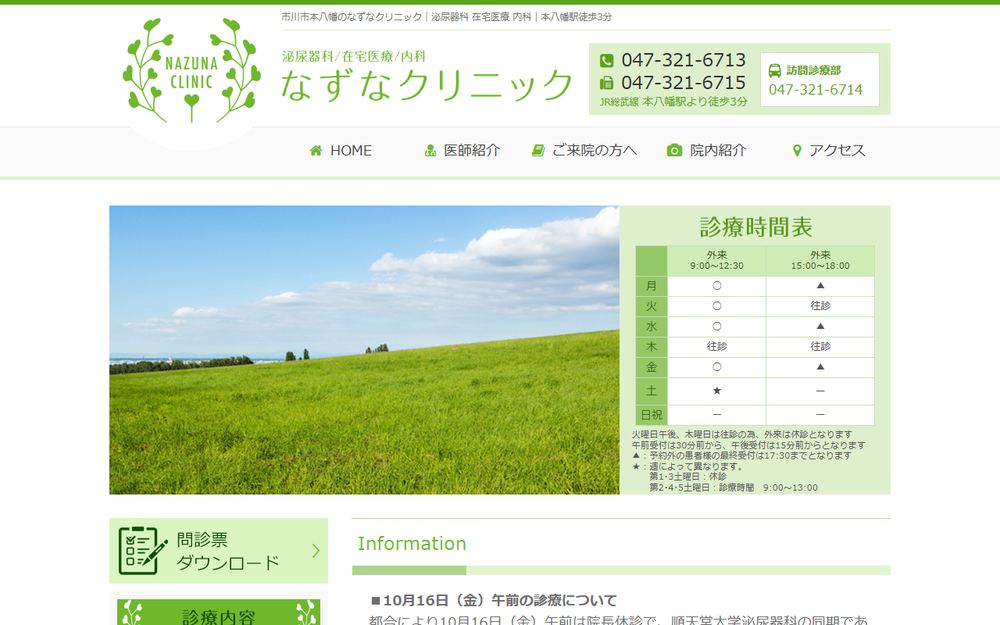
Task: Click the 土 row label in timetable
Action: 651,391
